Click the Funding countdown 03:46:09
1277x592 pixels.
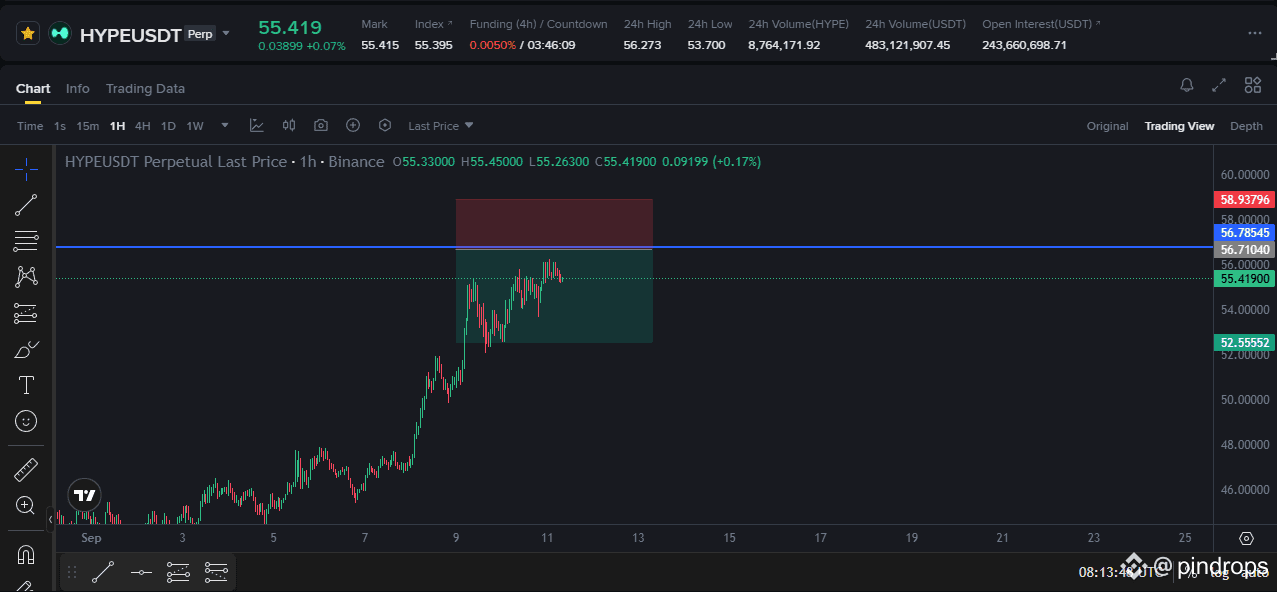(550, 45)
